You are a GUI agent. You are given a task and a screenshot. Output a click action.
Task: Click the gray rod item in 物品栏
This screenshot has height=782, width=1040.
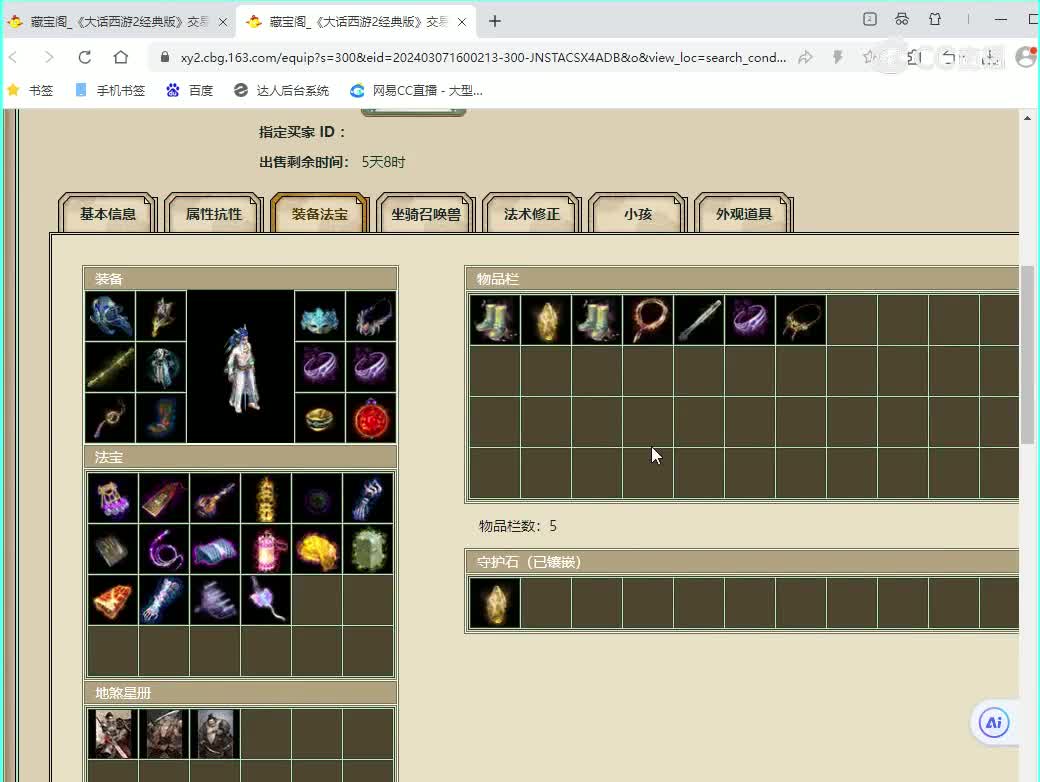[x=699, y=320]
